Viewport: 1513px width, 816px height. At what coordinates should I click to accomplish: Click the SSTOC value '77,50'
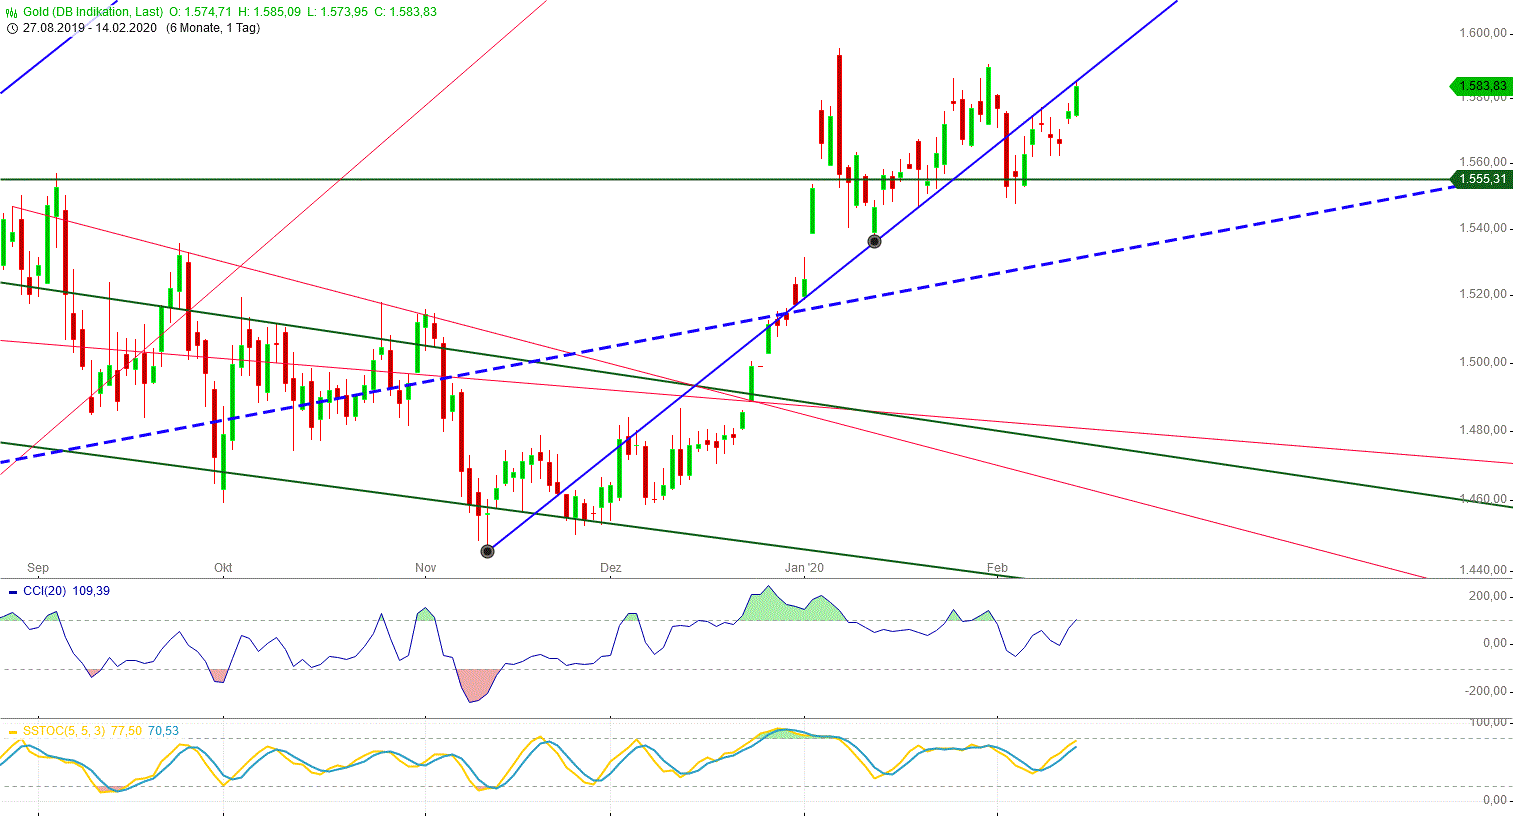(x=125, y=731)
